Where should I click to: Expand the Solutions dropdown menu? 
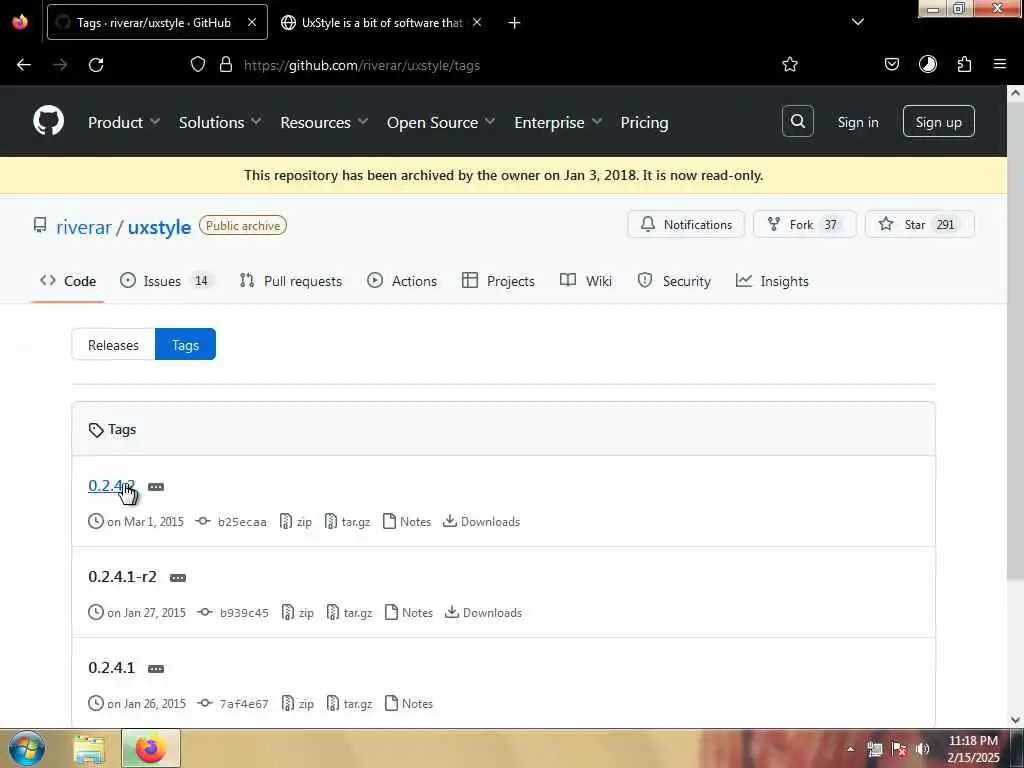[x=220, y=122]
